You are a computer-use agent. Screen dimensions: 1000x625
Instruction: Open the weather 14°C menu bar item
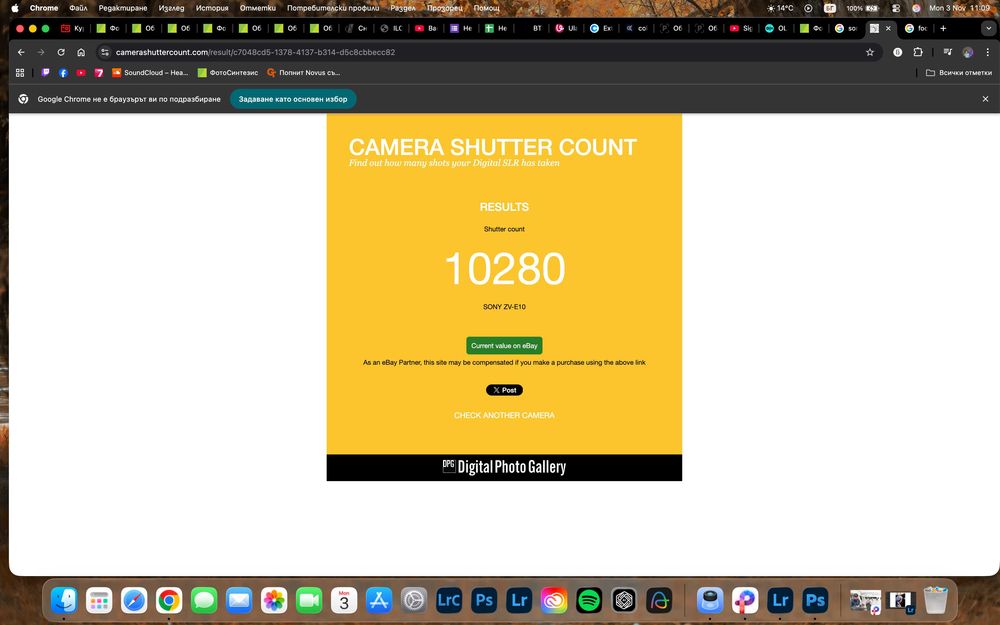[780, 8]
